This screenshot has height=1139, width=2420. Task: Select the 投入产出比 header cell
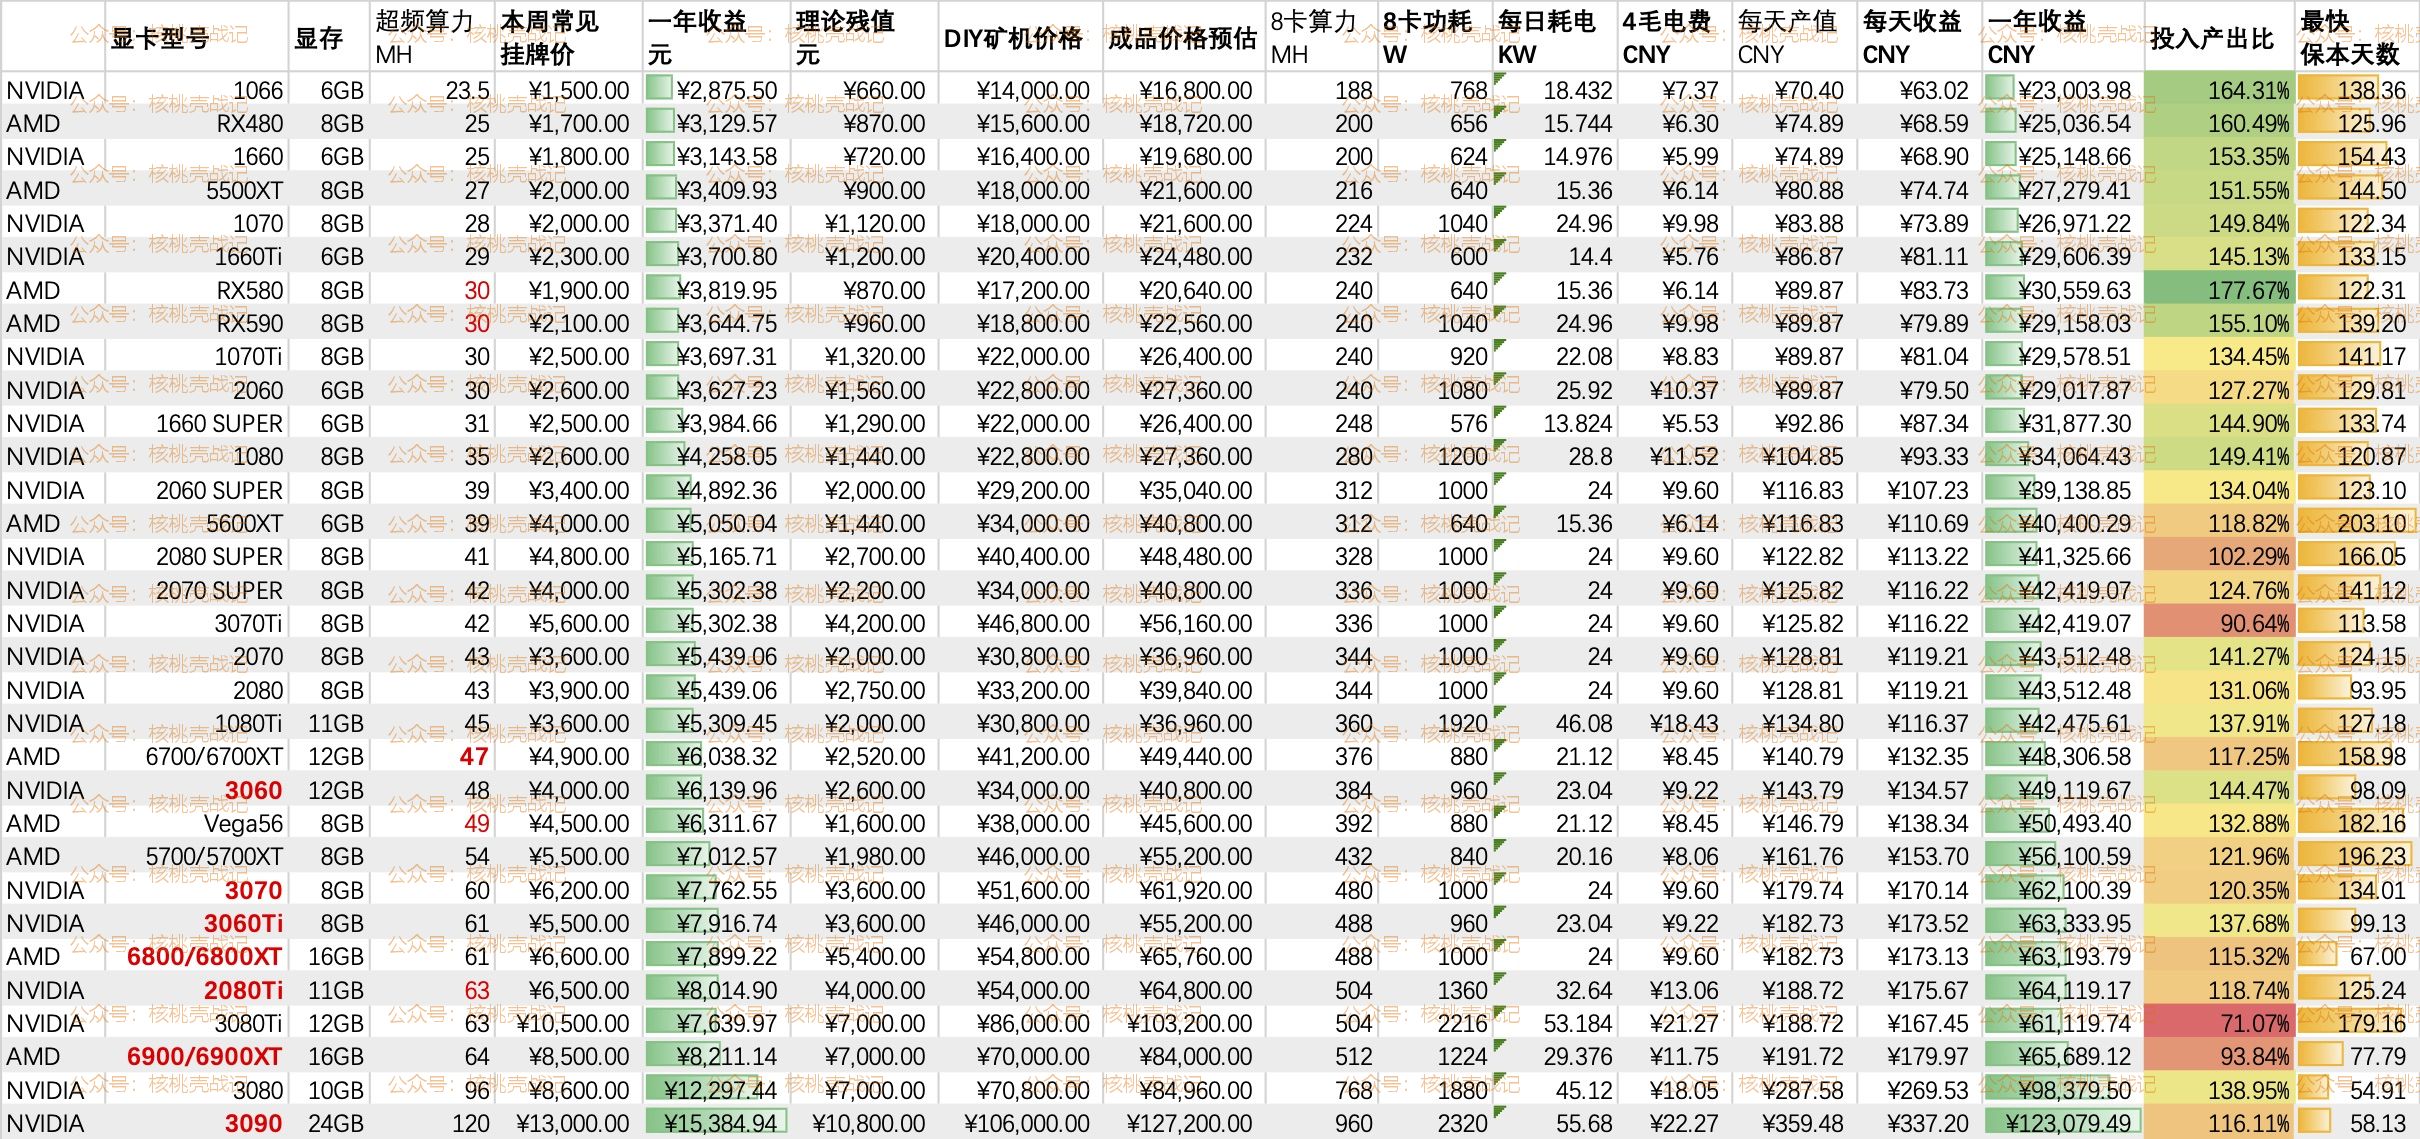click(x=2211, y=38)
